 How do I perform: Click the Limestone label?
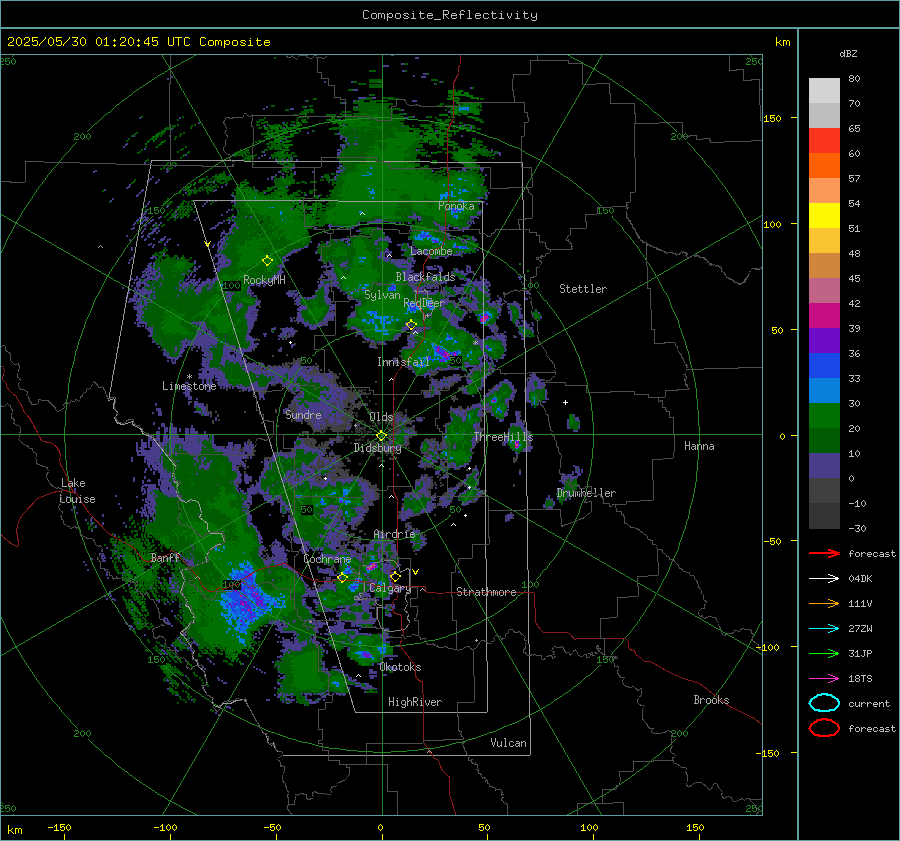[189, 386]
